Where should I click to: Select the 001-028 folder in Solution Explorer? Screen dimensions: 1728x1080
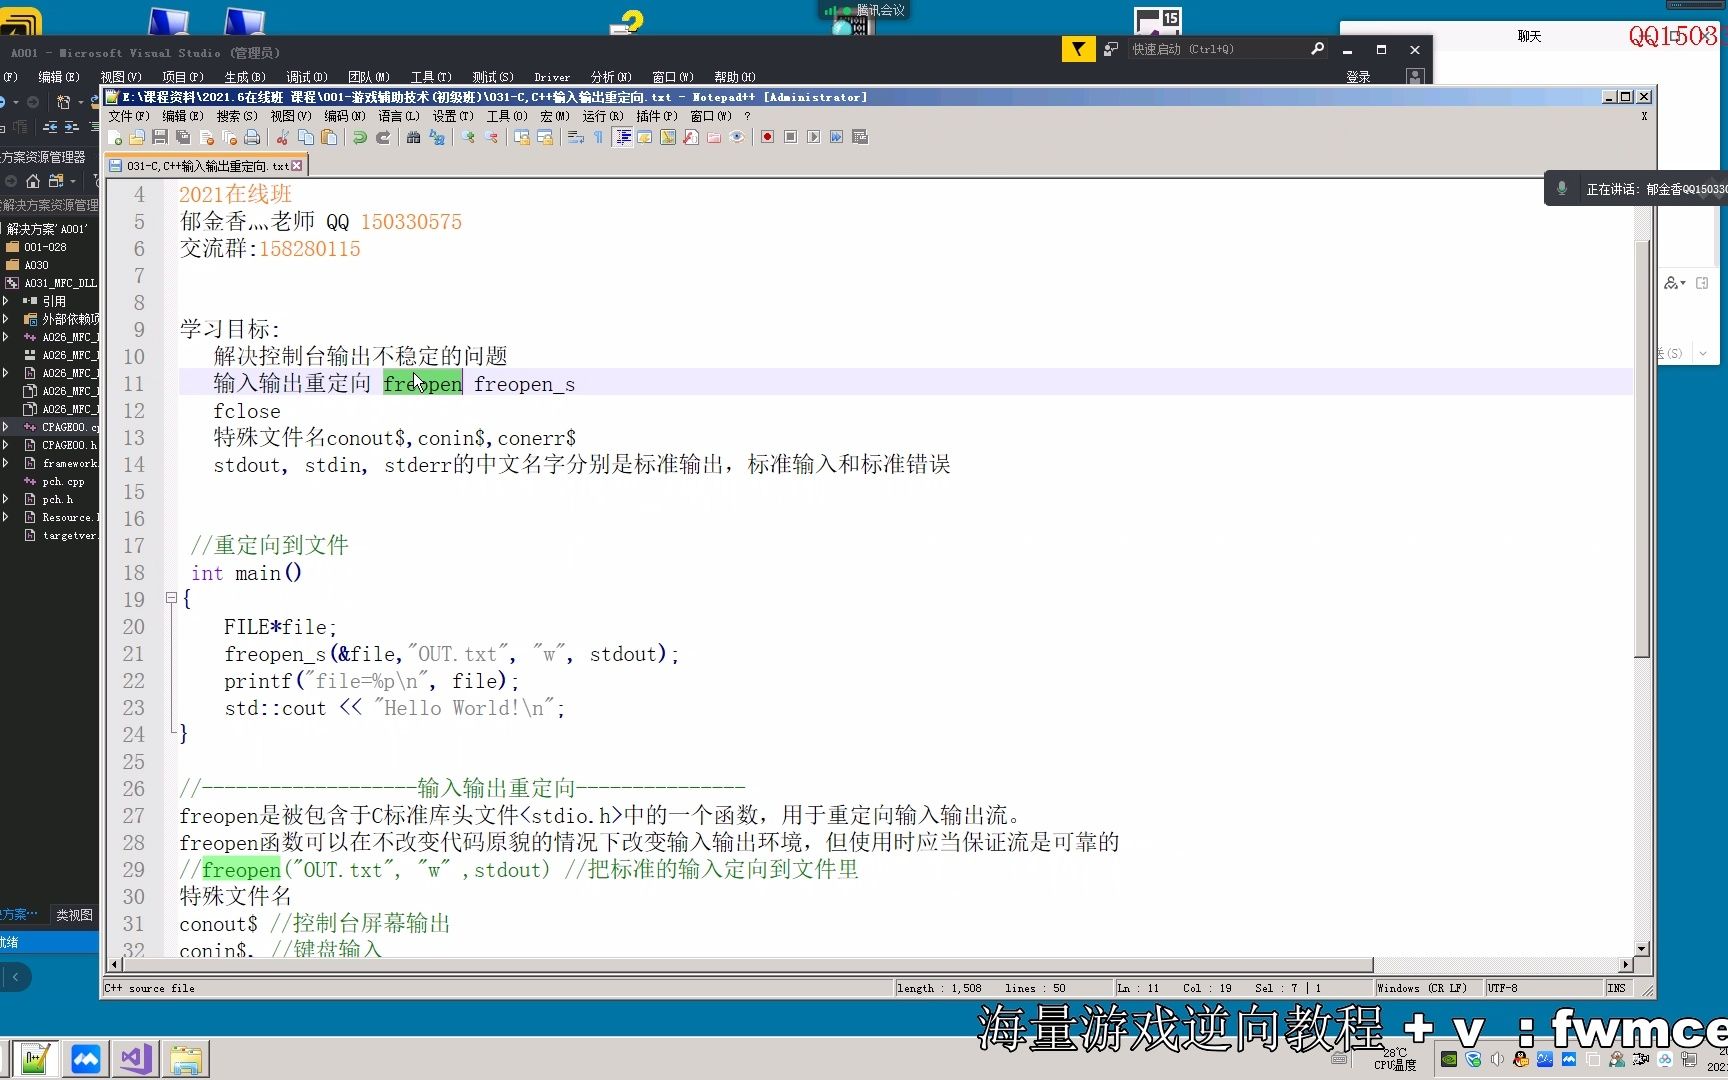(x=45, y=247)
